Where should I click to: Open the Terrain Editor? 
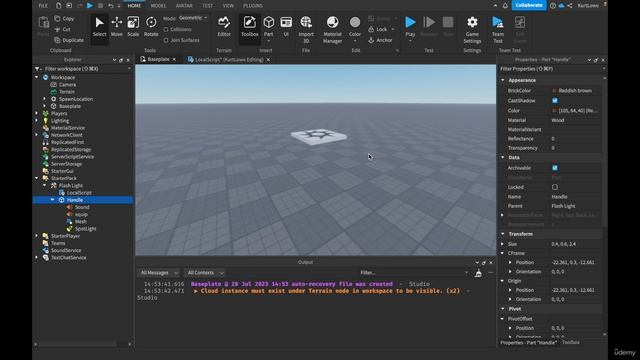click(224, 27)
